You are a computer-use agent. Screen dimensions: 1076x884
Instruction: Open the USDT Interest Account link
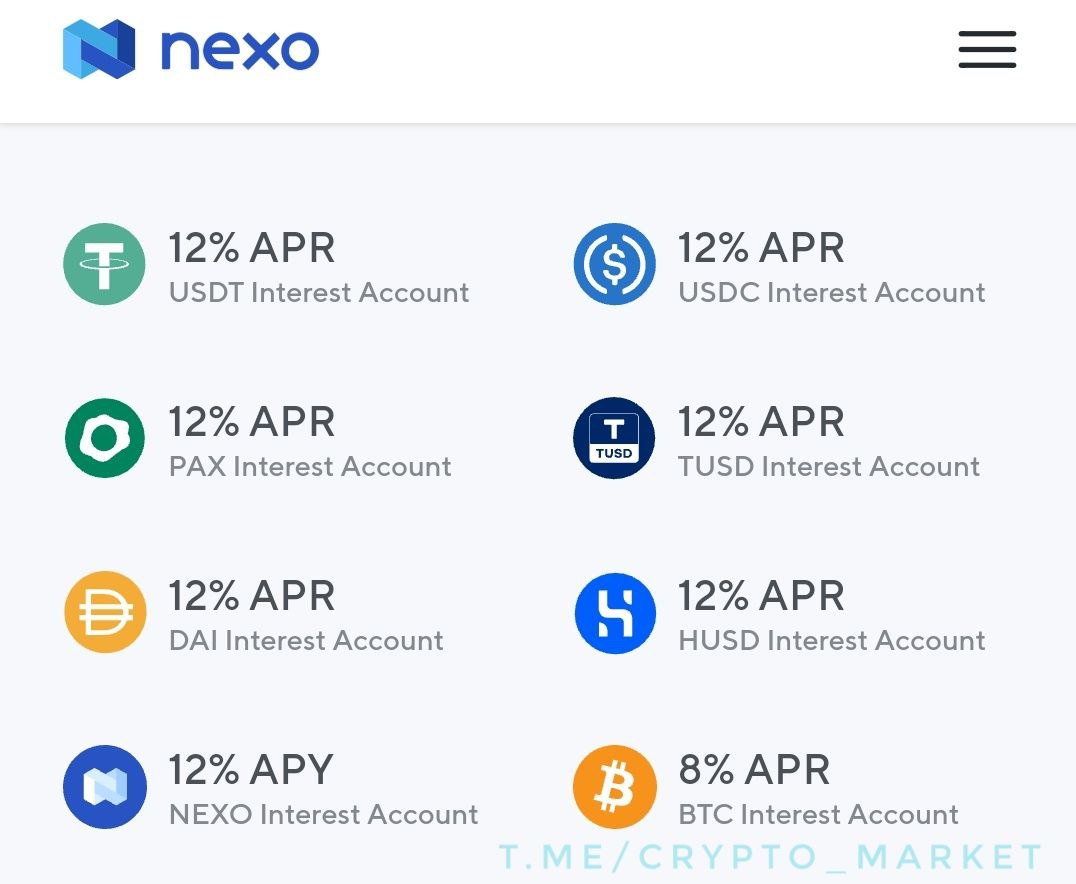coord(319,292)
